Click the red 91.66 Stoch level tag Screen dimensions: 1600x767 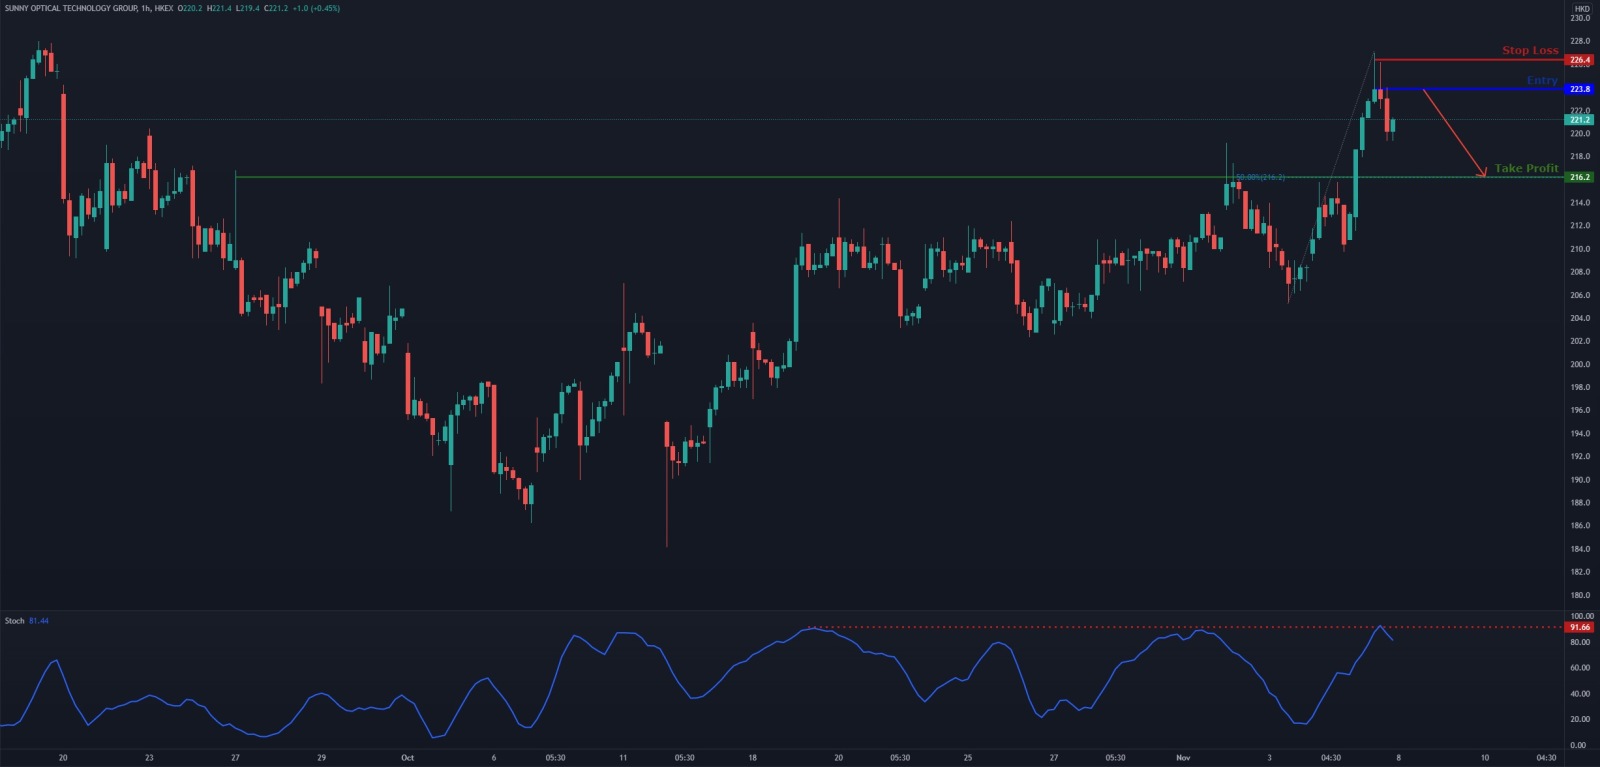[1580, 627]
